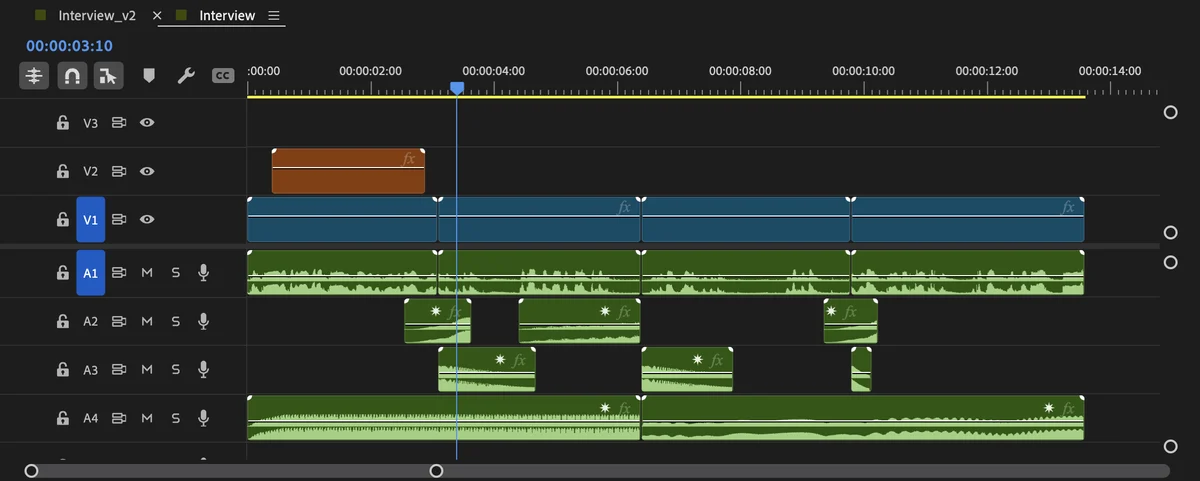Mute track A3
Viewport: 1200px width, 481px height.
pyautogui.click(x=147, y=369)
